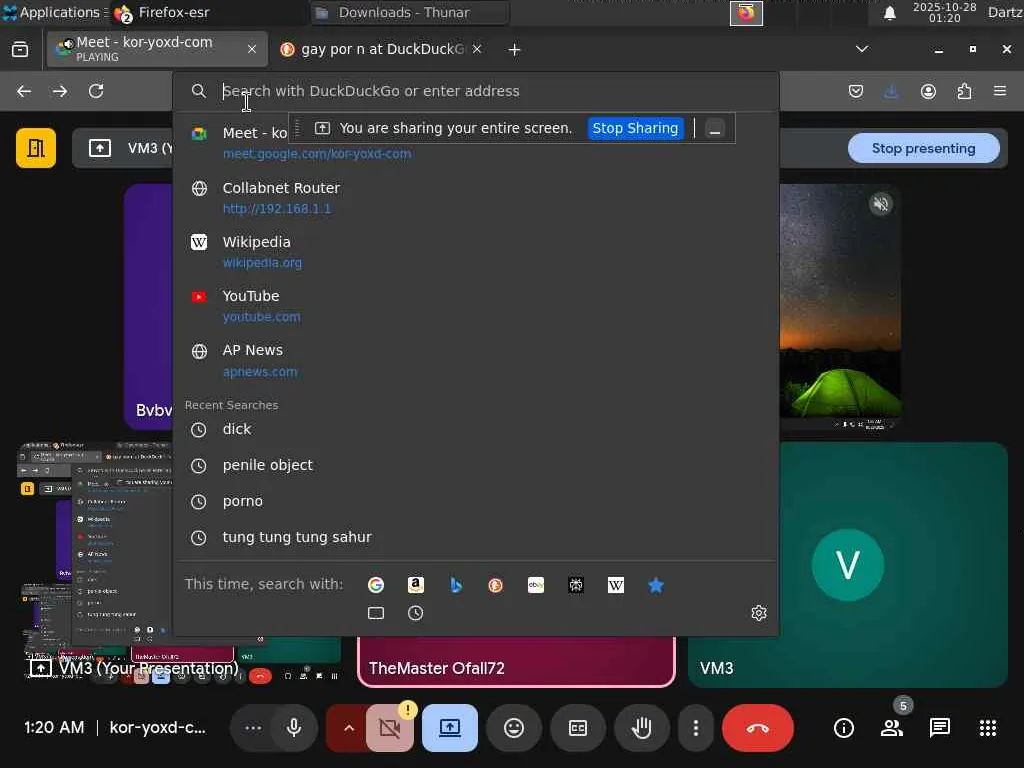Search this time with Amazon
The width and height of the screenshot is (1024, 768).
416,585
